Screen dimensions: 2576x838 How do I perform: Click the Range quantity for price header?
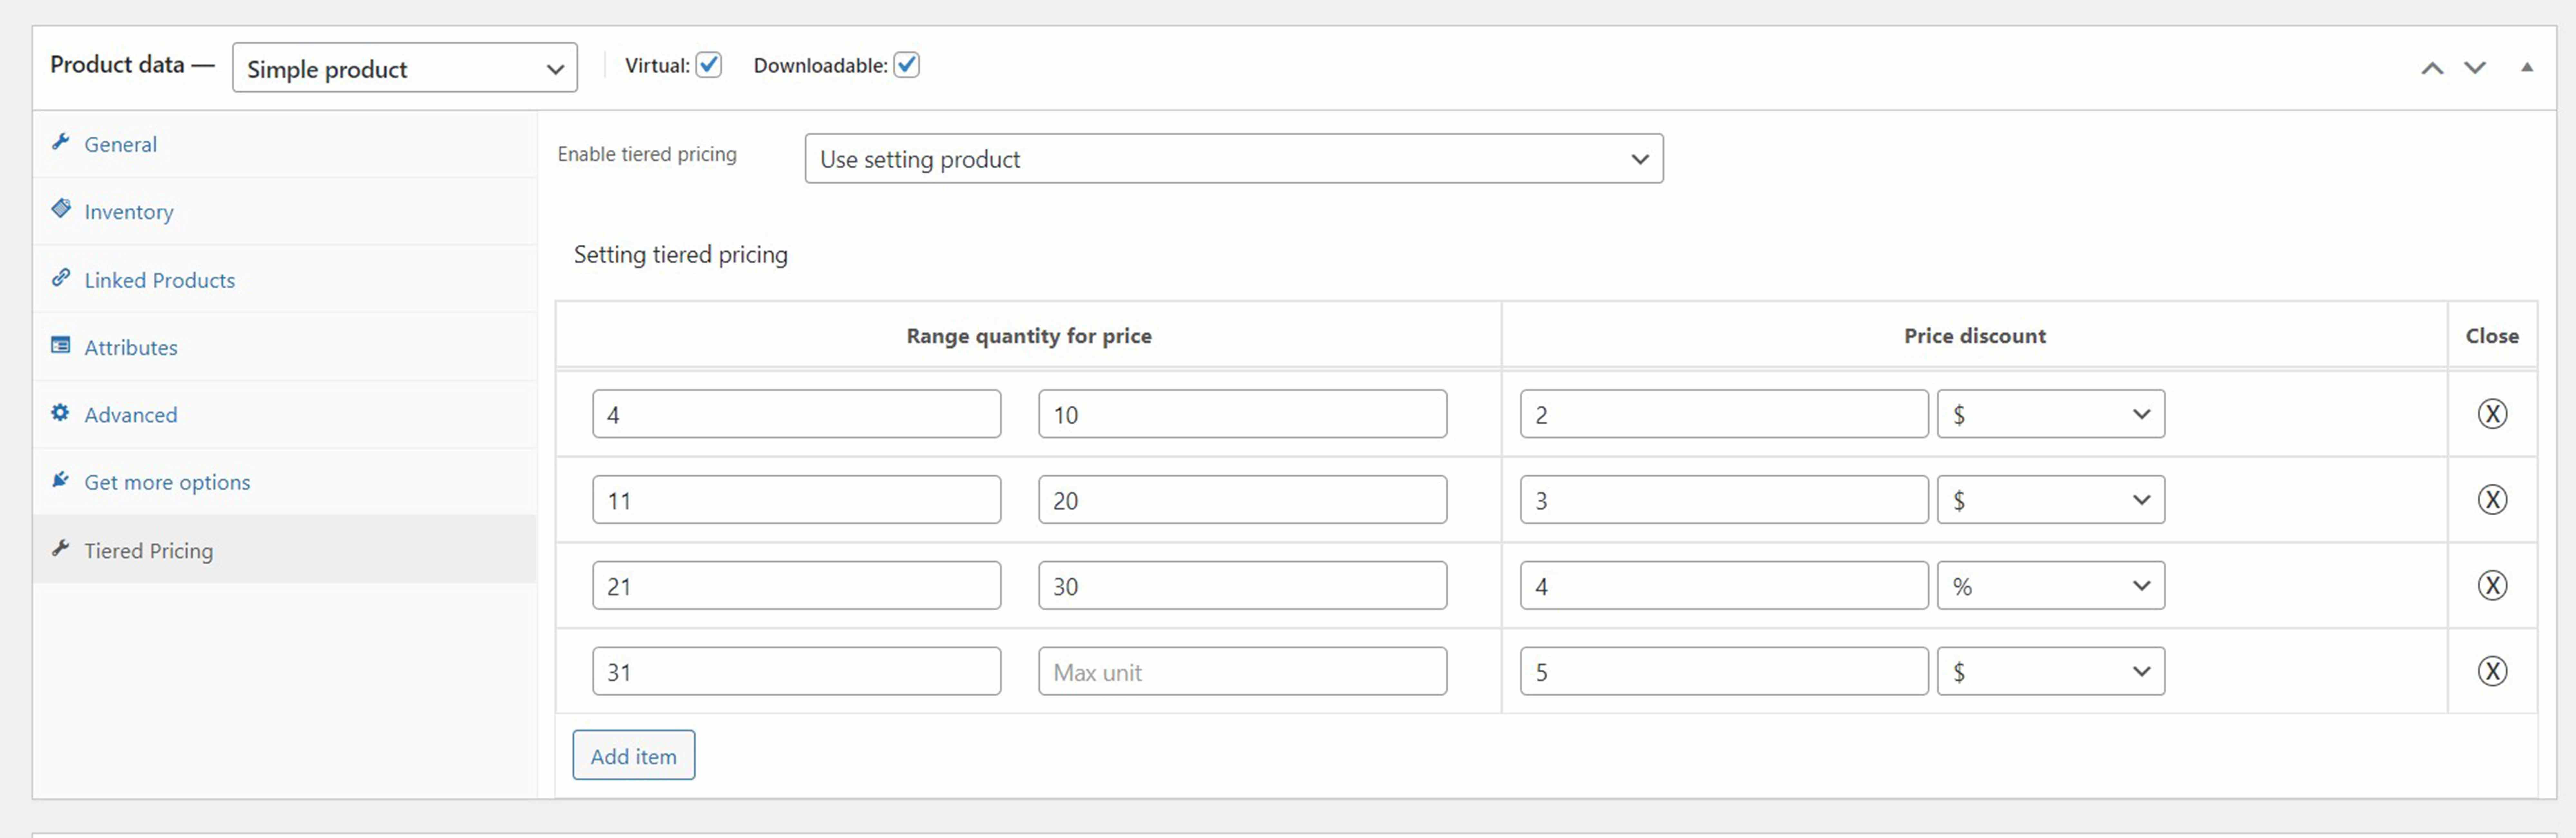pyautogui.click(x=1029, y=336)
